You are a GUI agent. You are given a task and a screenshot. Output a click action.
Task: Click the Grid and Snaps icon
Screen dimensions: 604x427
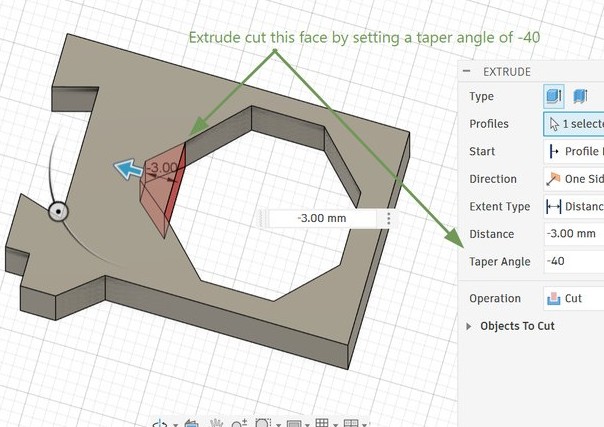coord(322,423)
